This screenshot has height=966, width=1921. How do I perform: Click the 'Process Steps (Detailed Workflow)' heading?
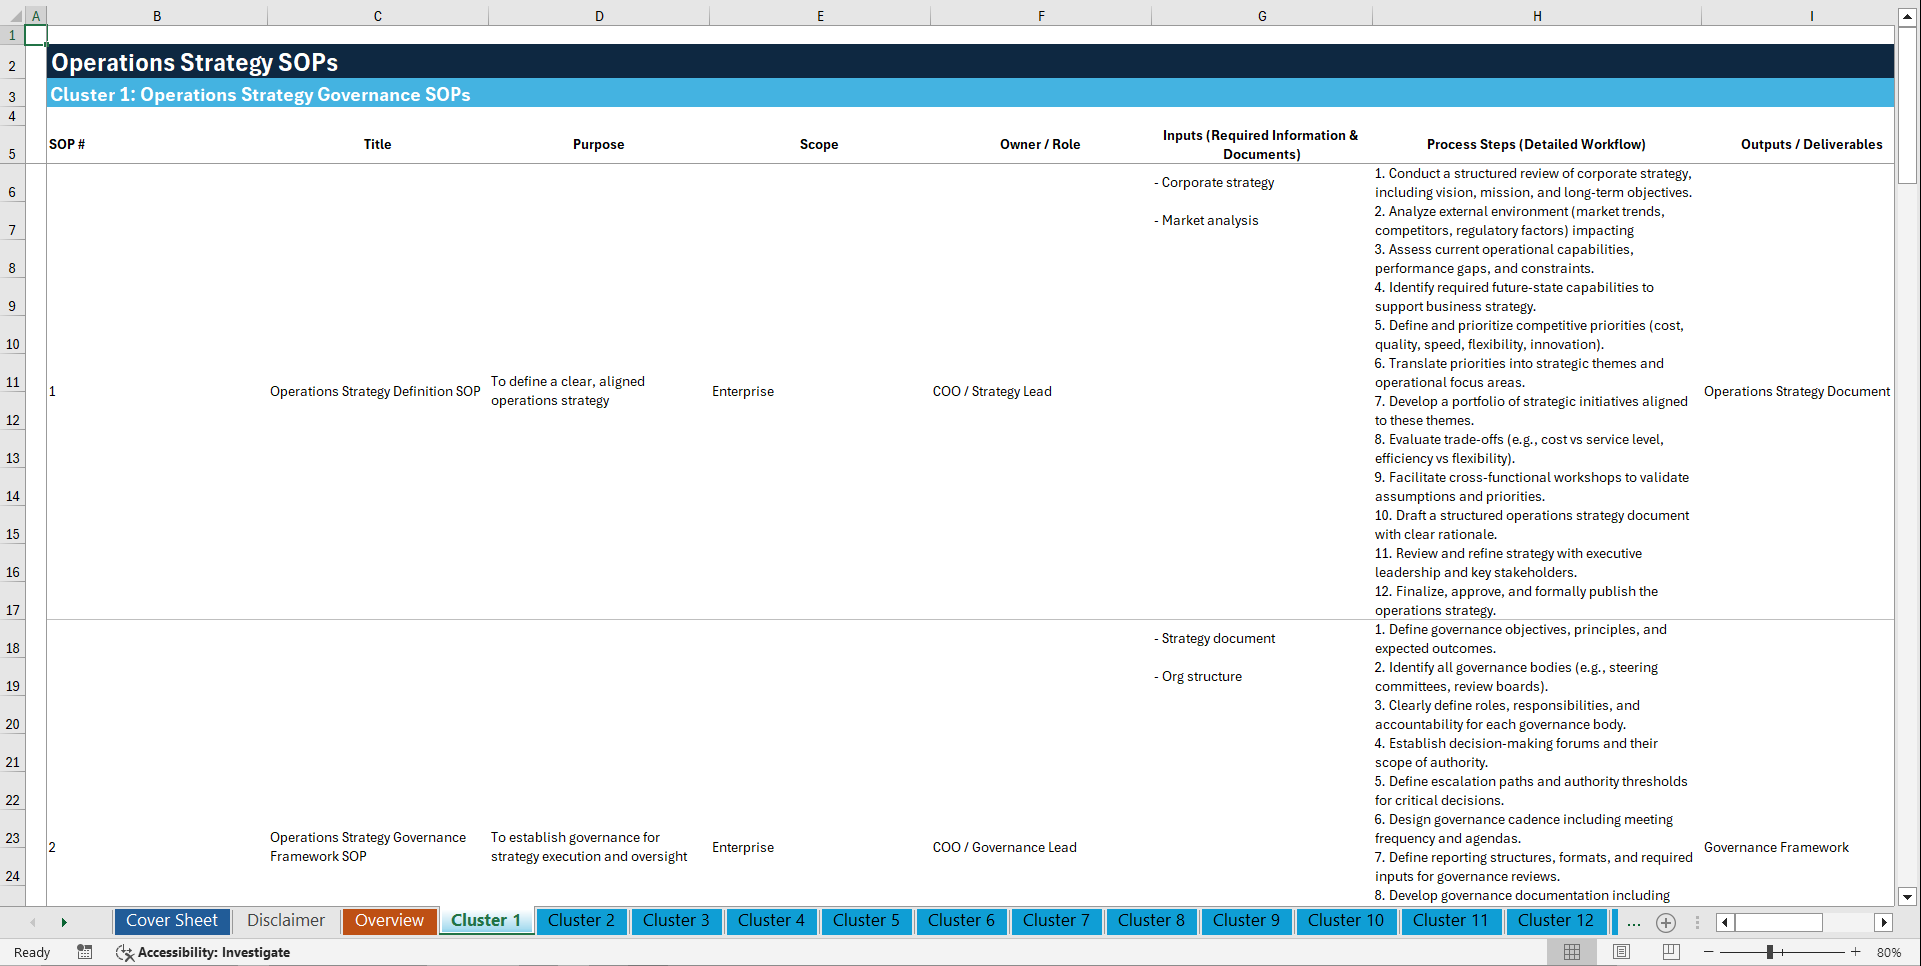point(1537,144)
